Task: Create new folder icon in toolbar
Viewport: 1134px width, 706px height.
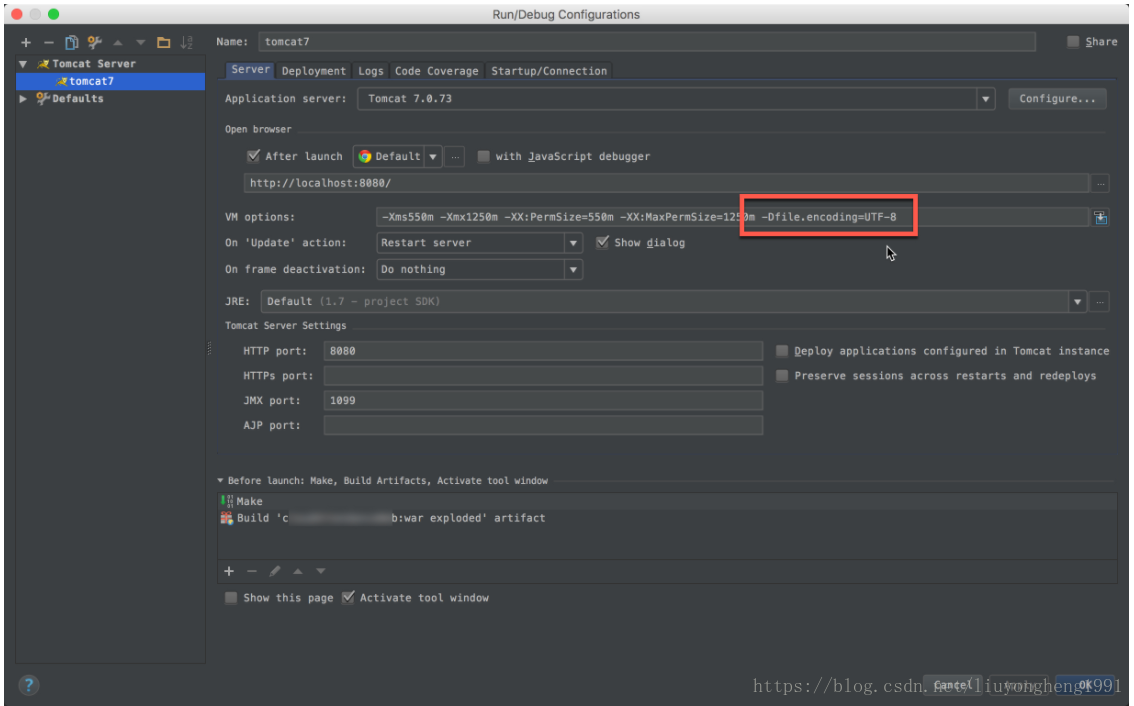Action: (x=163, y=43)
